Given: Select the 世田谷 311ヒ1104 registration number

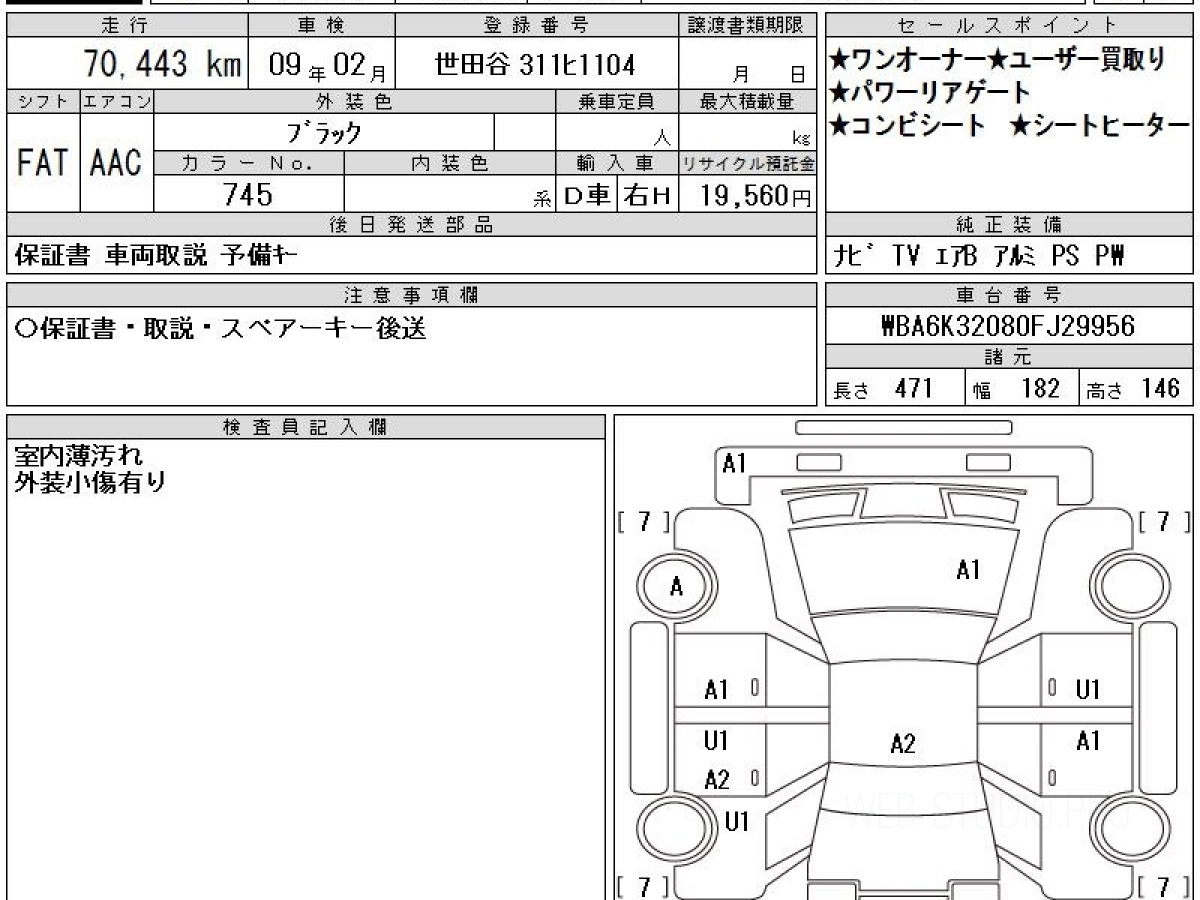Looking at the screenshot, I should pyautogui.click(x=535, y=66).
